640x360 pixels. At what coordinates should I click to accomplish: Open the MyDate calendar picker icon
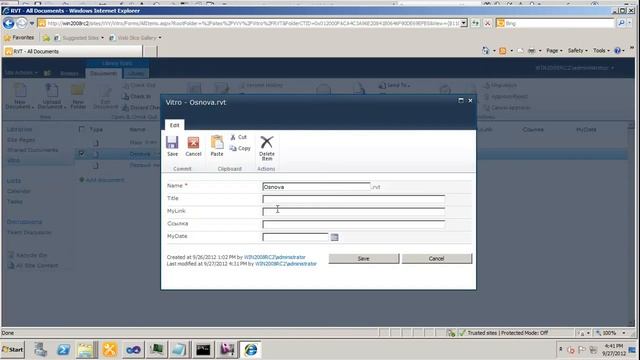[334, 237]
